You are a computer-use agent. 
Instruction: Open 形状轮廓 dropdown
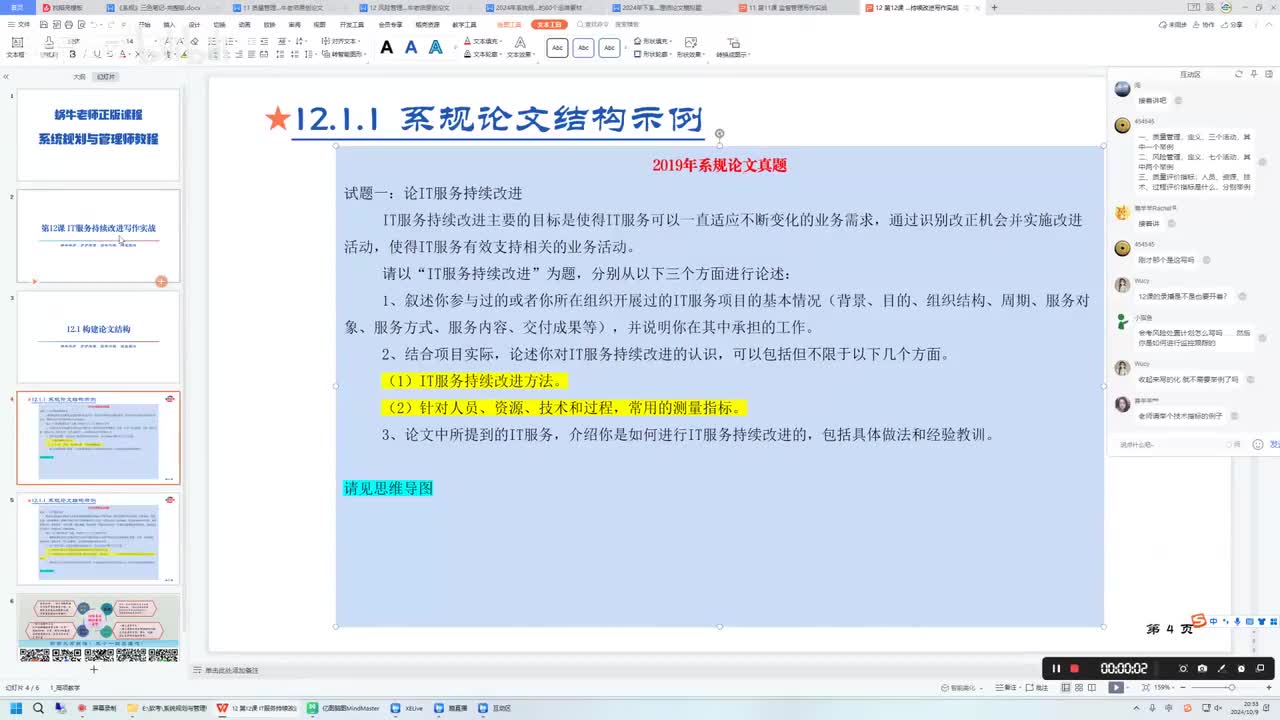tap(653, 54)
